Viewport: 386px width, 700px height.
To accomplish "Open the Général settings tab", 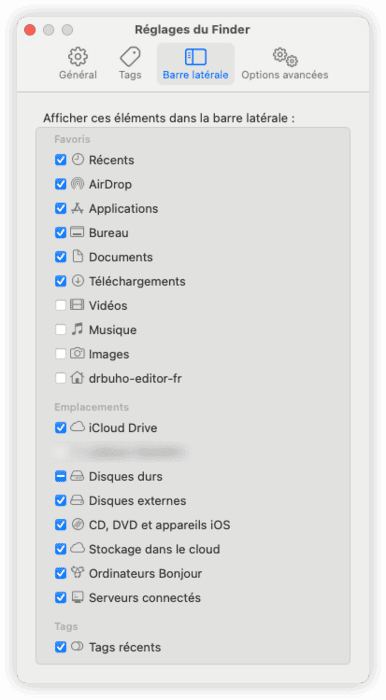I will point(78,63).
